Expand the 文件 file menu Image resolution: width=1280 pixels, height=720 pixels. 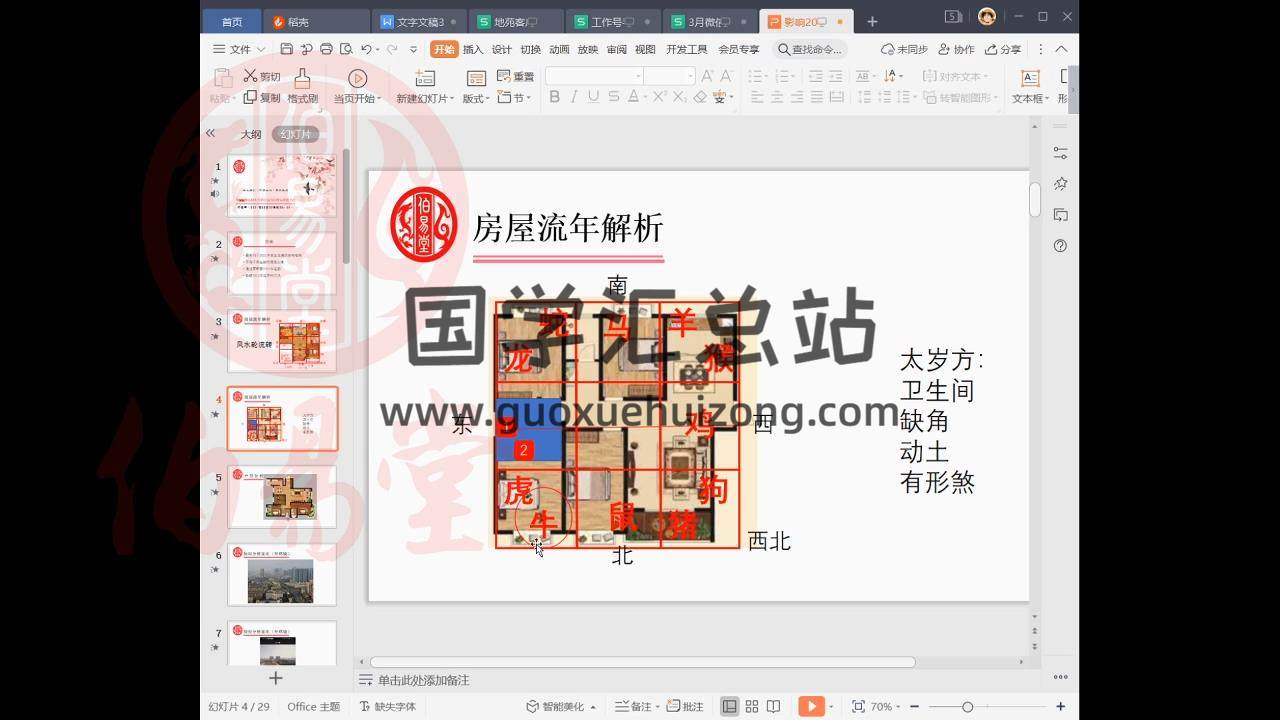click(x=239, y=49)
